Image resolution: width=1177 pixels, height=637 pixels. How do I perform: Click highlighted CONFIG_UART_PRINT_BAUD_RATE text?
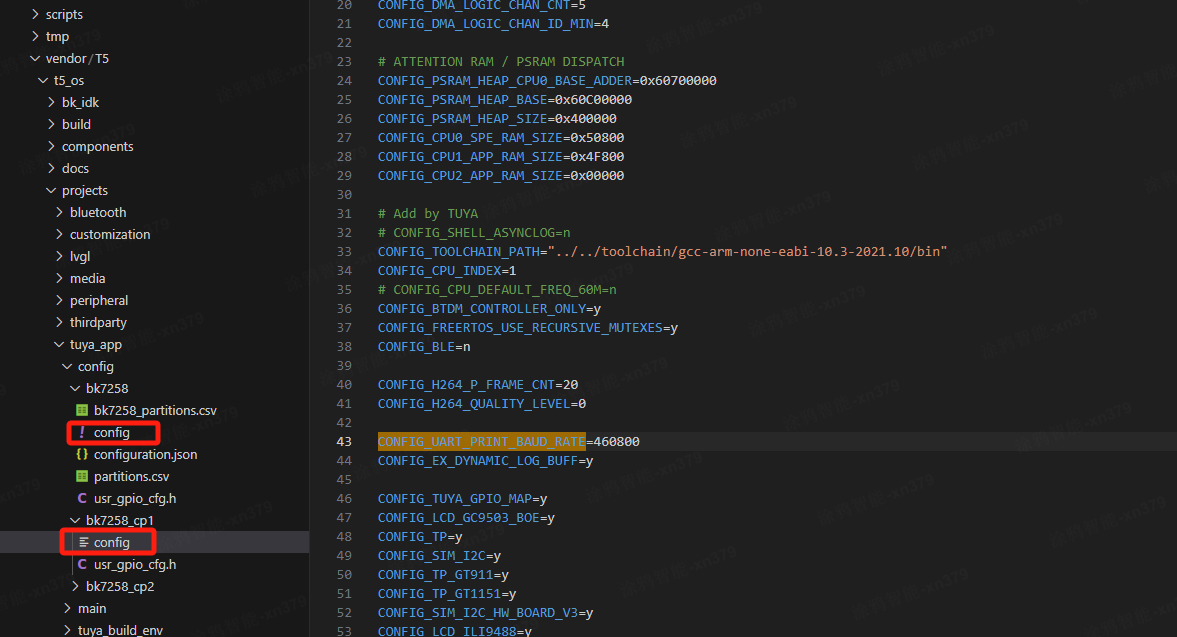[x=480, y=442]
